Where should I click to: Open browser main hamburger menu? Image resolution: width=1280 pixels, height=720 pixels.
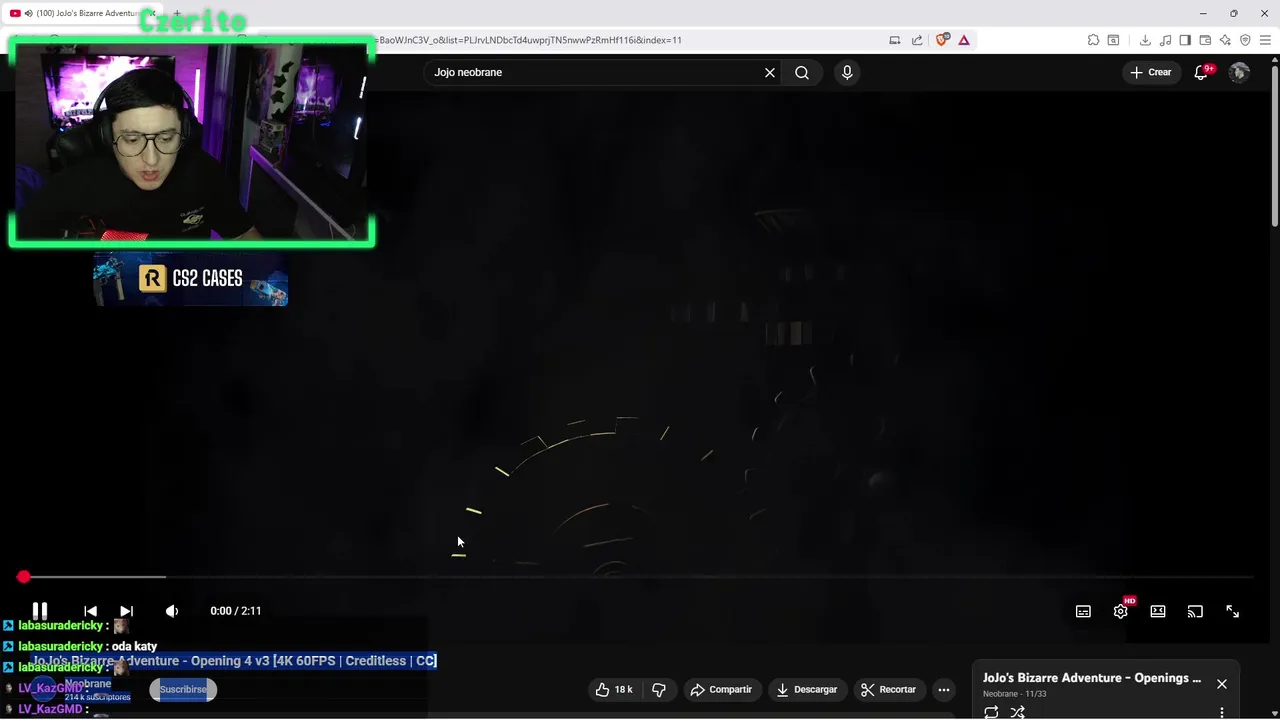tap(1265, 40)
